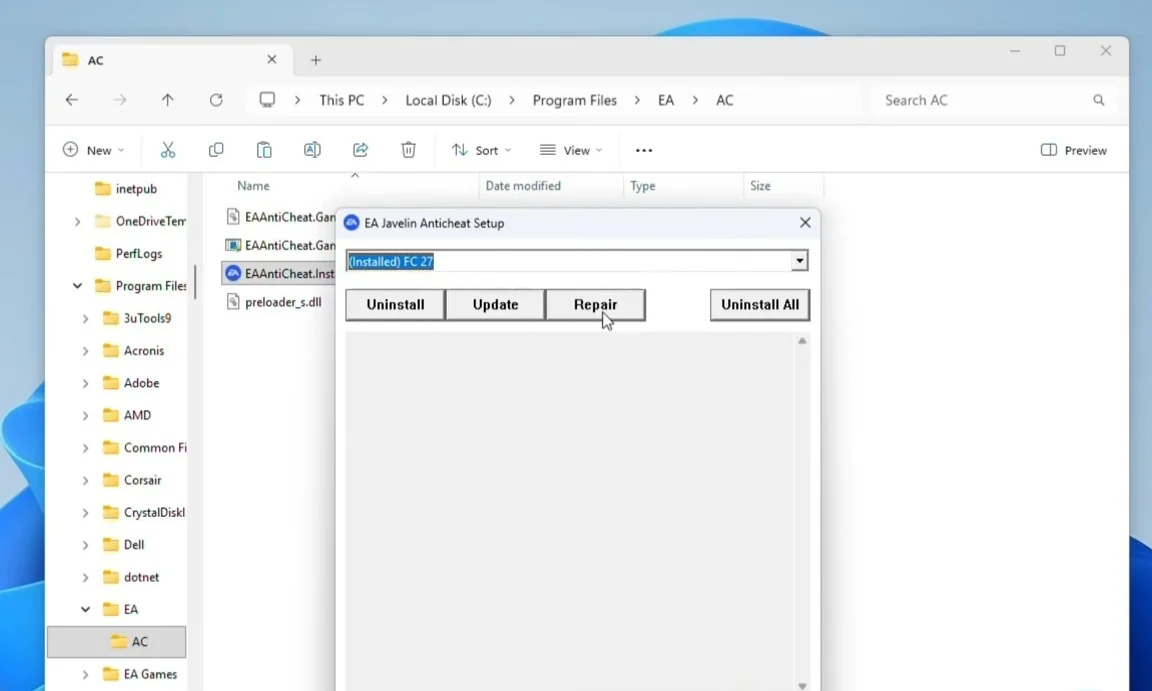1152x691 pixels.
Task: Expand the Adobe folder node
Action: (x=85, y=383)
